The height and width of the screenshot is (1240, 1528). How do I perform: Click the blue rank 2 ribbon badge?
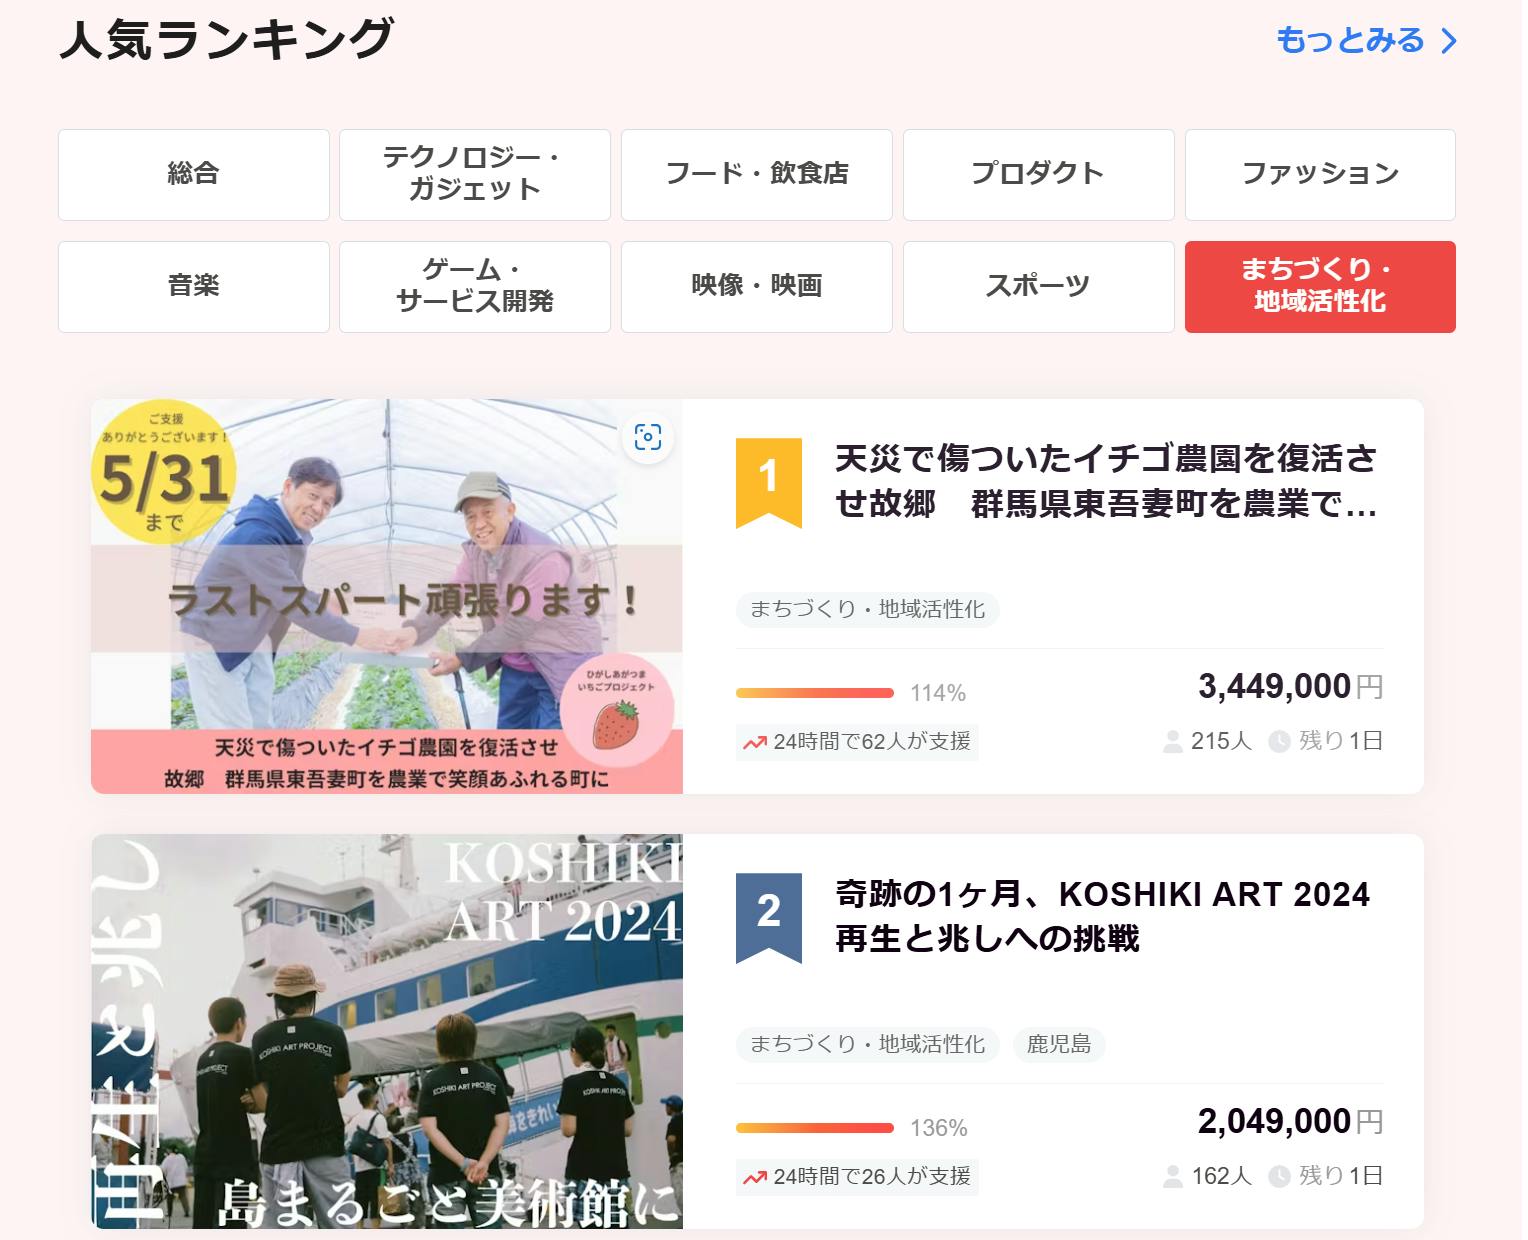[x=768, y=915]
